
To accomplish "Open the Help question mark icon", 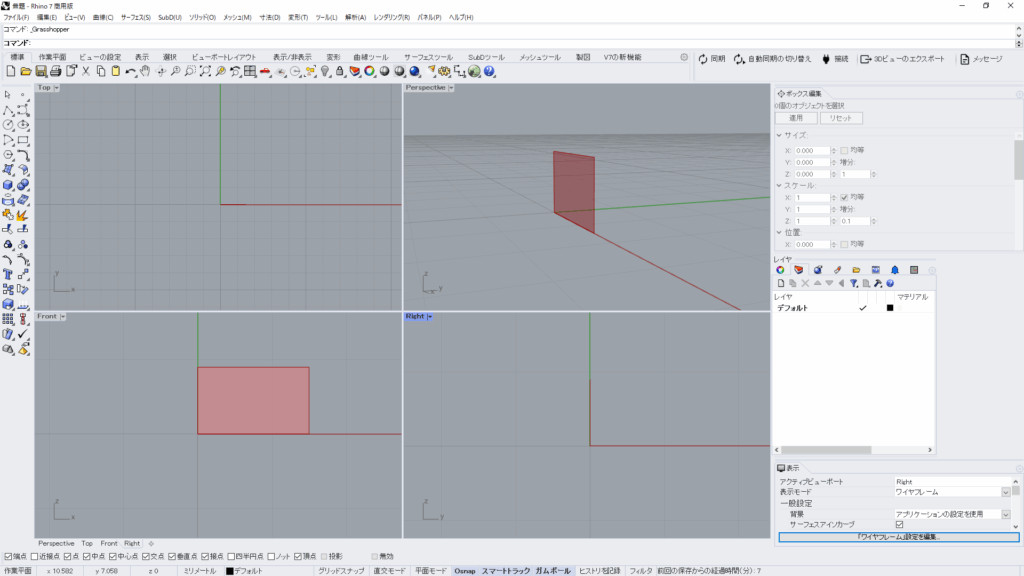I will [x=489, y=71].
